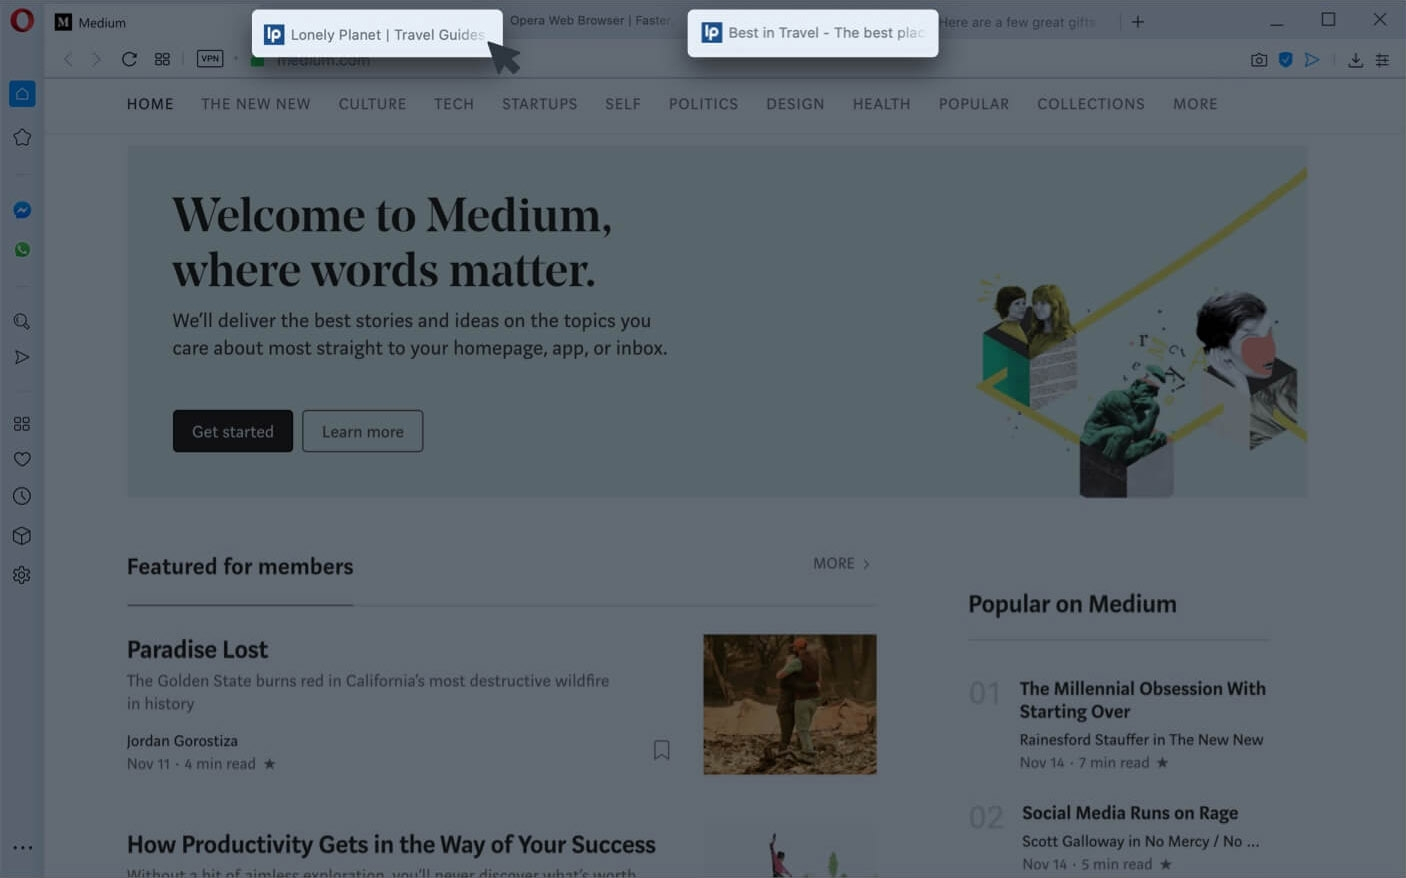
Task: Open the three-dots sidebar setup menu
Action: (x=22, y=848)
